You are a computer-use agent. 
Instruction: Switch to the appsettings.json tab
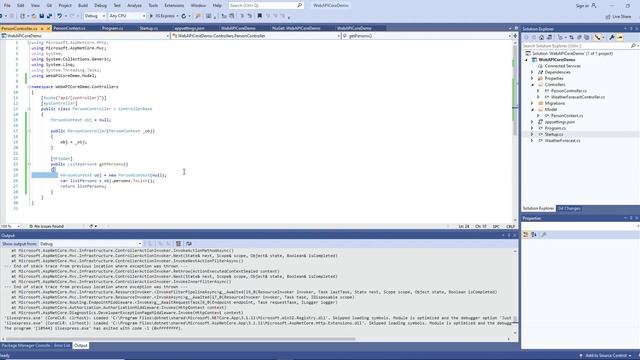pos(189,29)
